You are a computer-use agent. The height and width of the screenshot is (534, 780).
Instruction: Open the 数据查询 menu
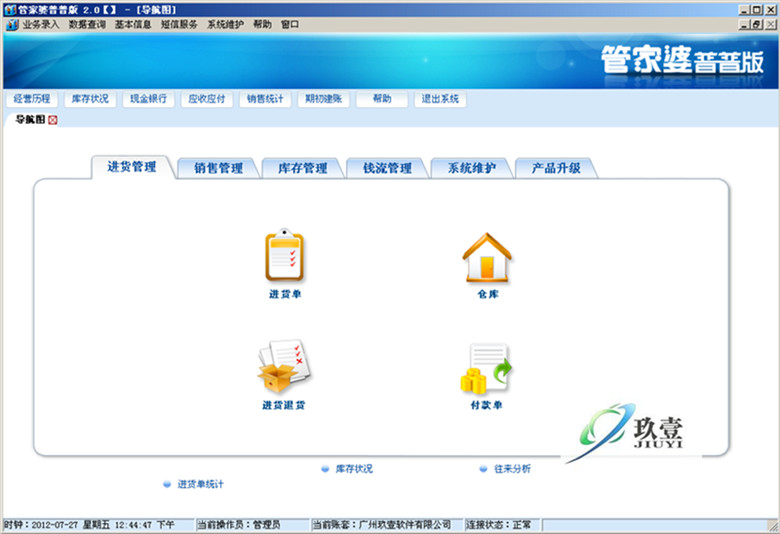[x=87, y=24]
